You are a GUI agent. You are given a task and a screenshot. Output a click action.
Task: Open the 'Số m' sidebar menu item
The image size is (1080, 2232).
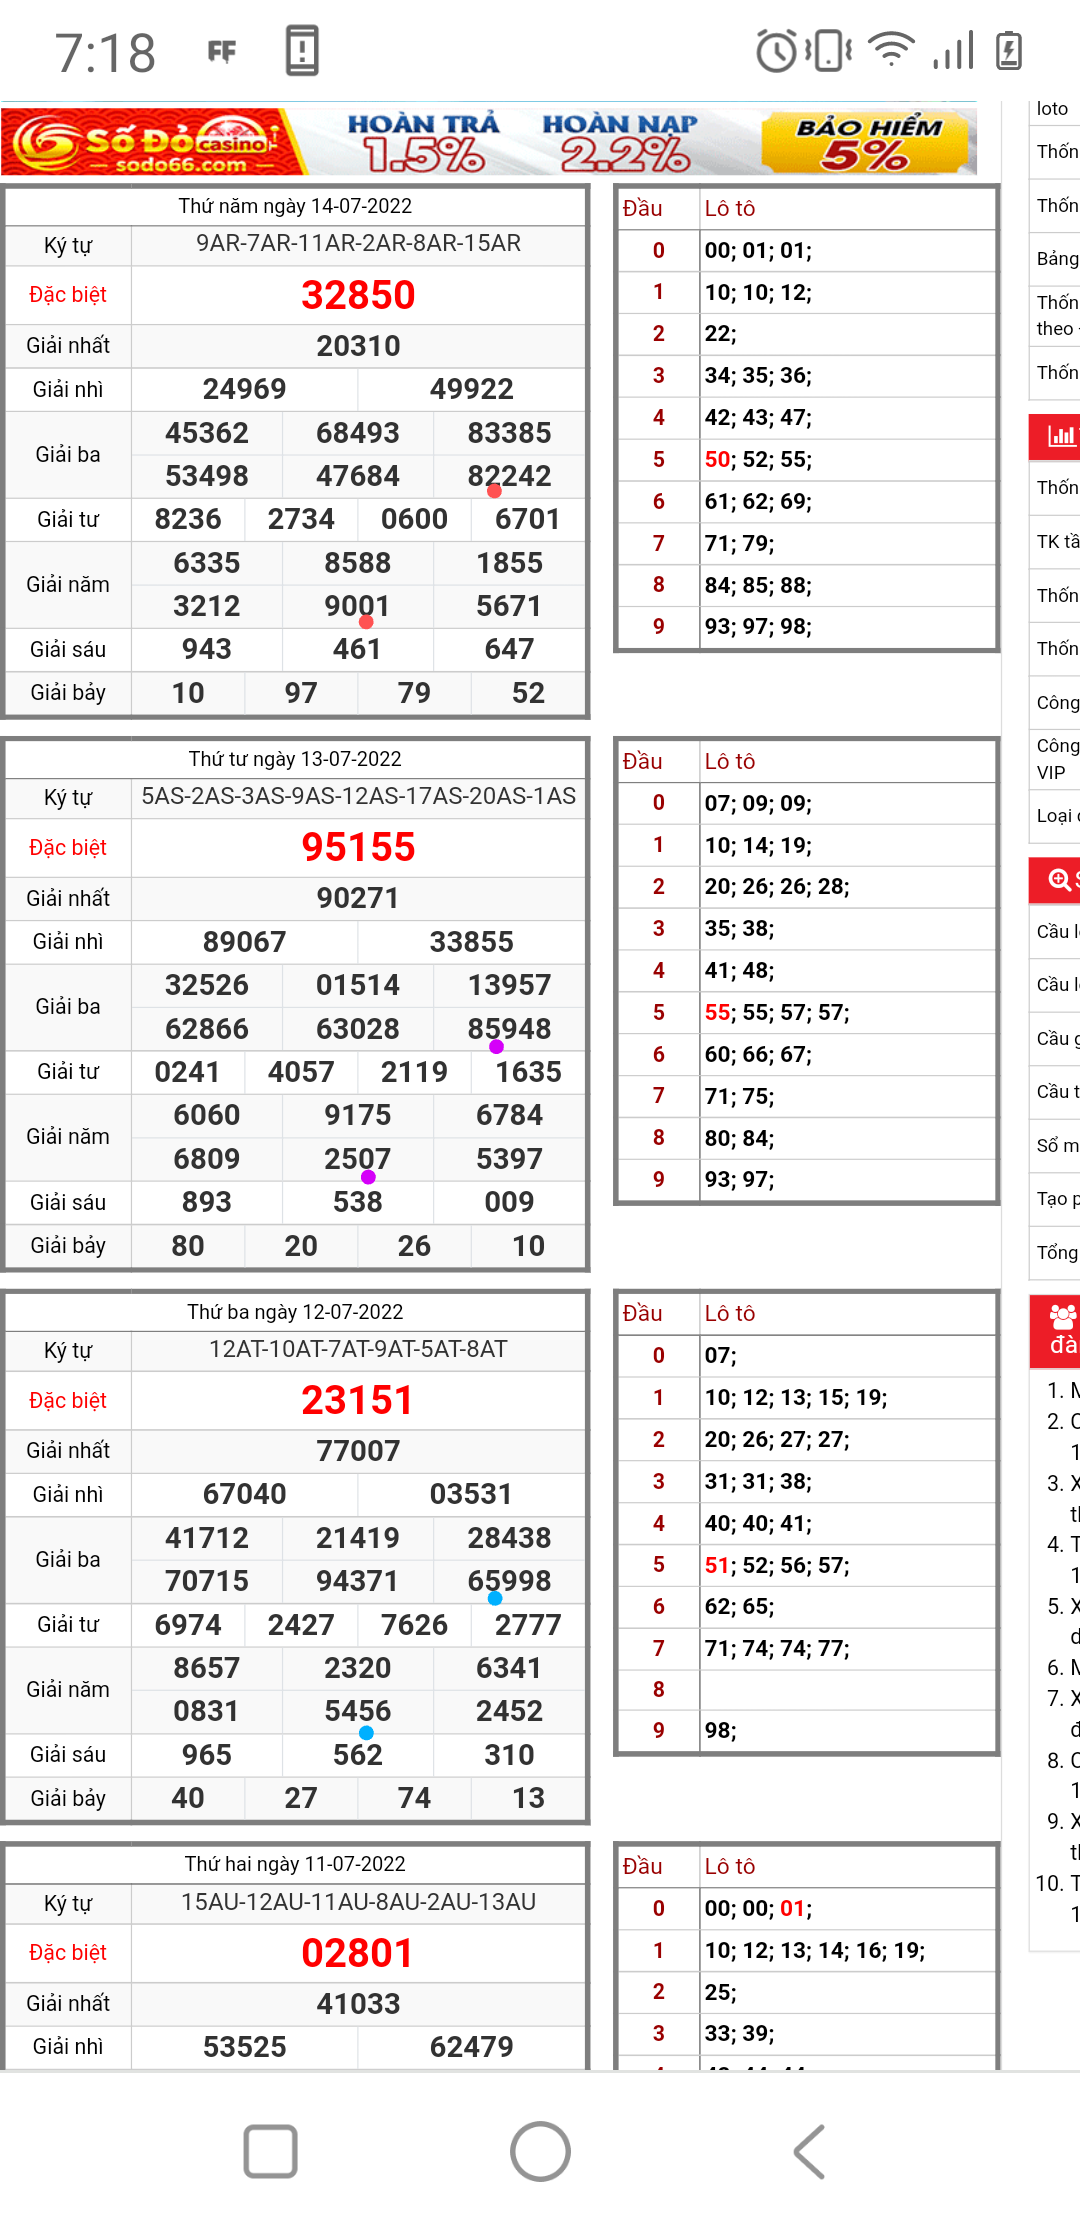[1057, 1145]
